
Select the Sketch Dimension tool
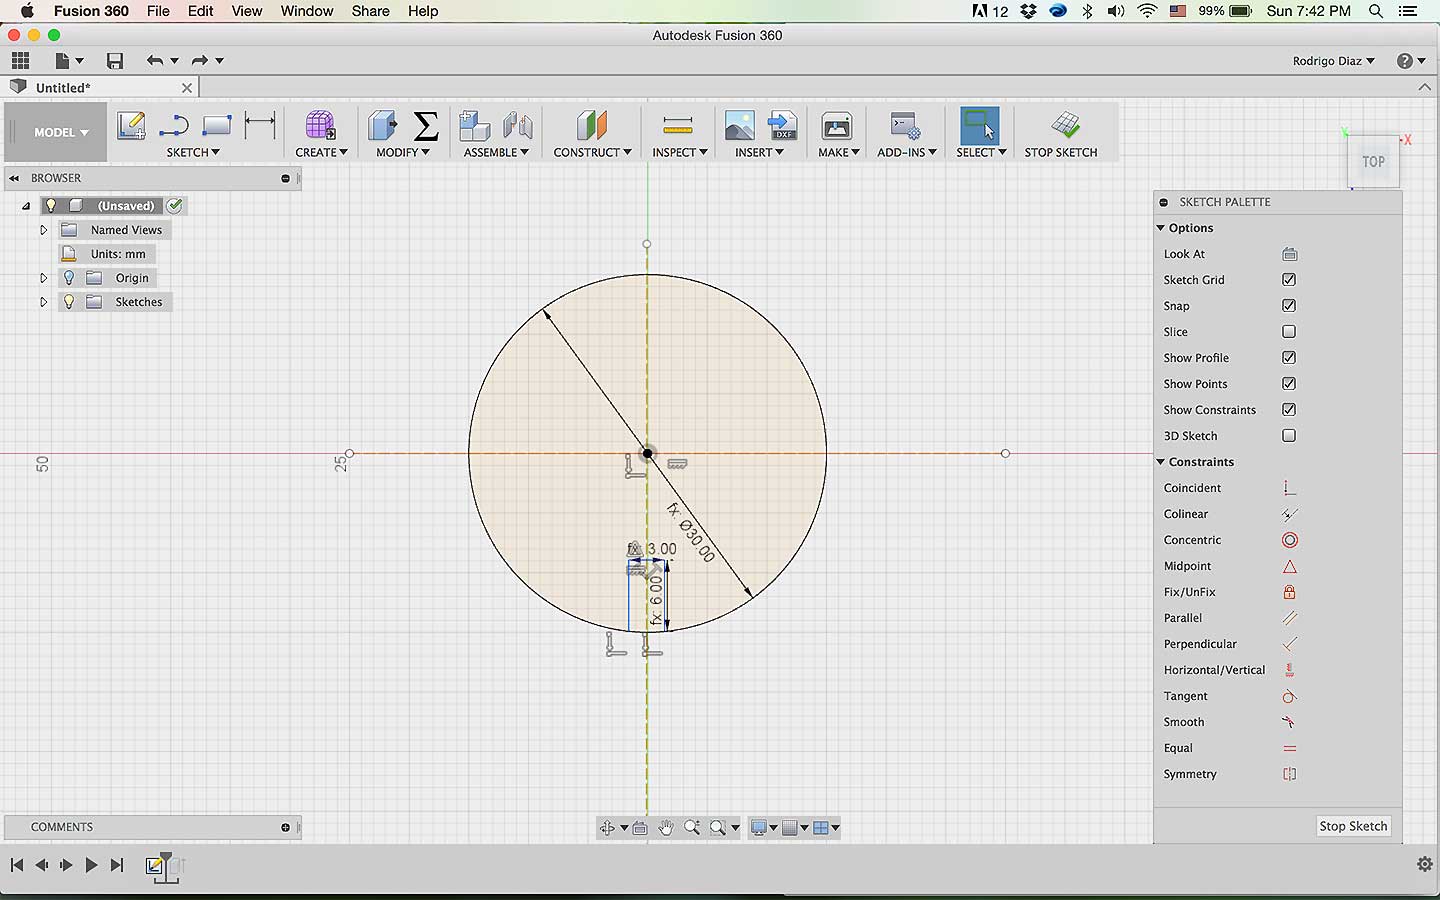[260, 126]
